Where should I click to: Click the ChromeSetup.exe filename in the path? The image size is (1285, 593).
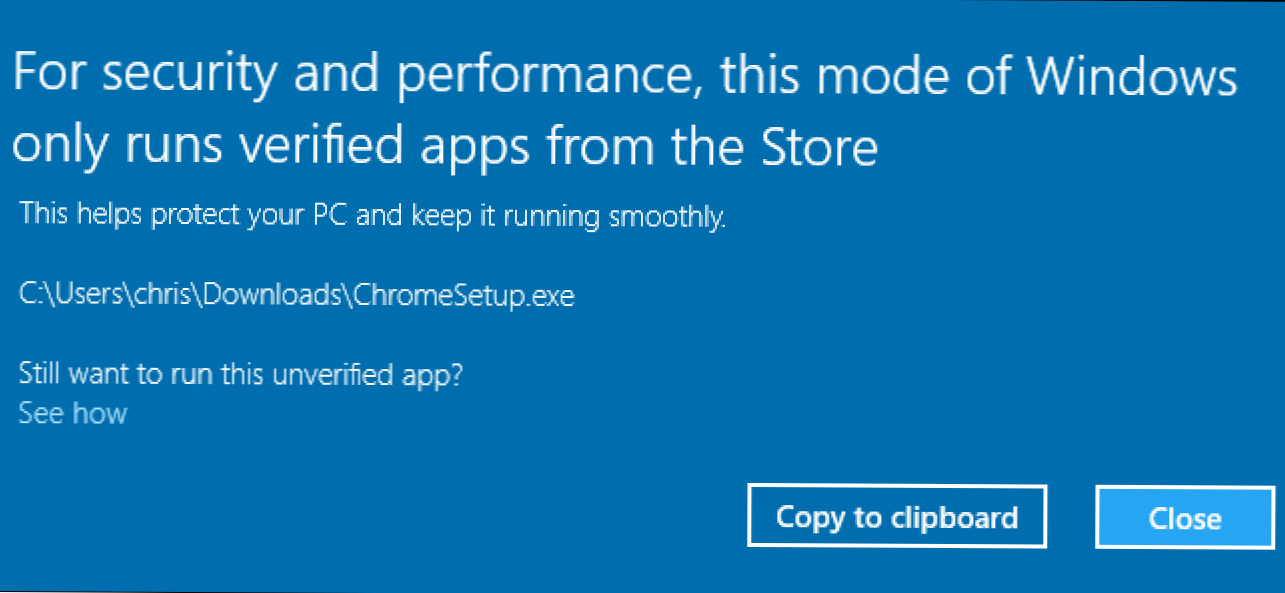tap(465, 295)
